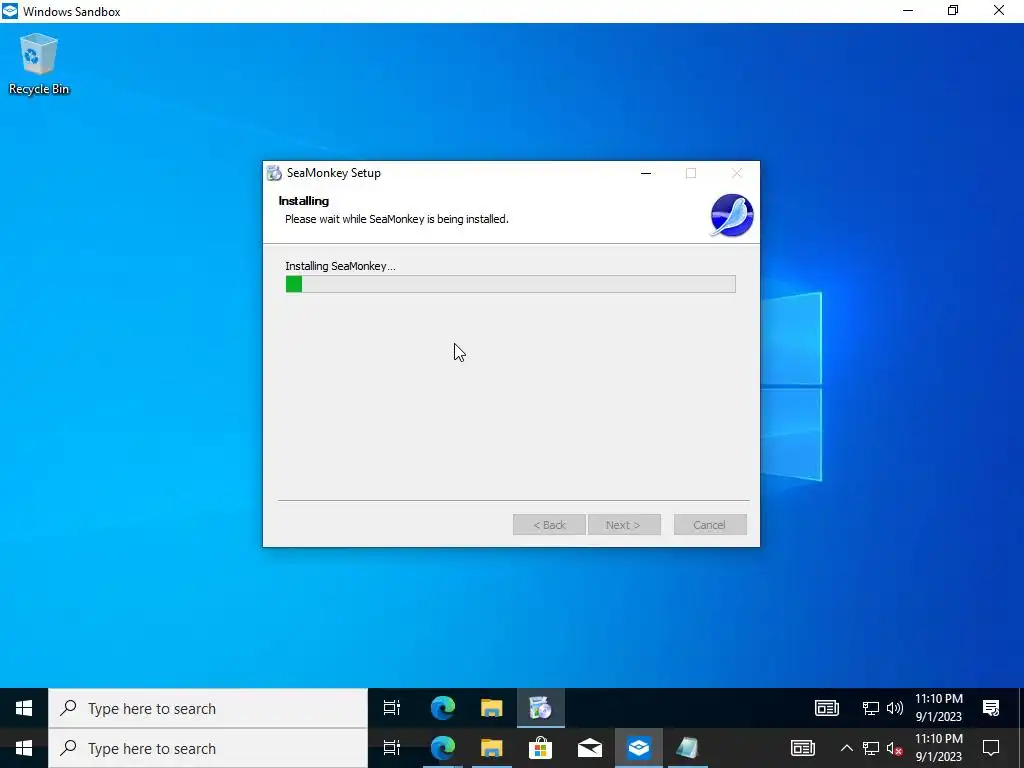The image size is (1024, 768).
Task: Click the "Installing SeaMonkey..." status text
Action: pos(340,266)
